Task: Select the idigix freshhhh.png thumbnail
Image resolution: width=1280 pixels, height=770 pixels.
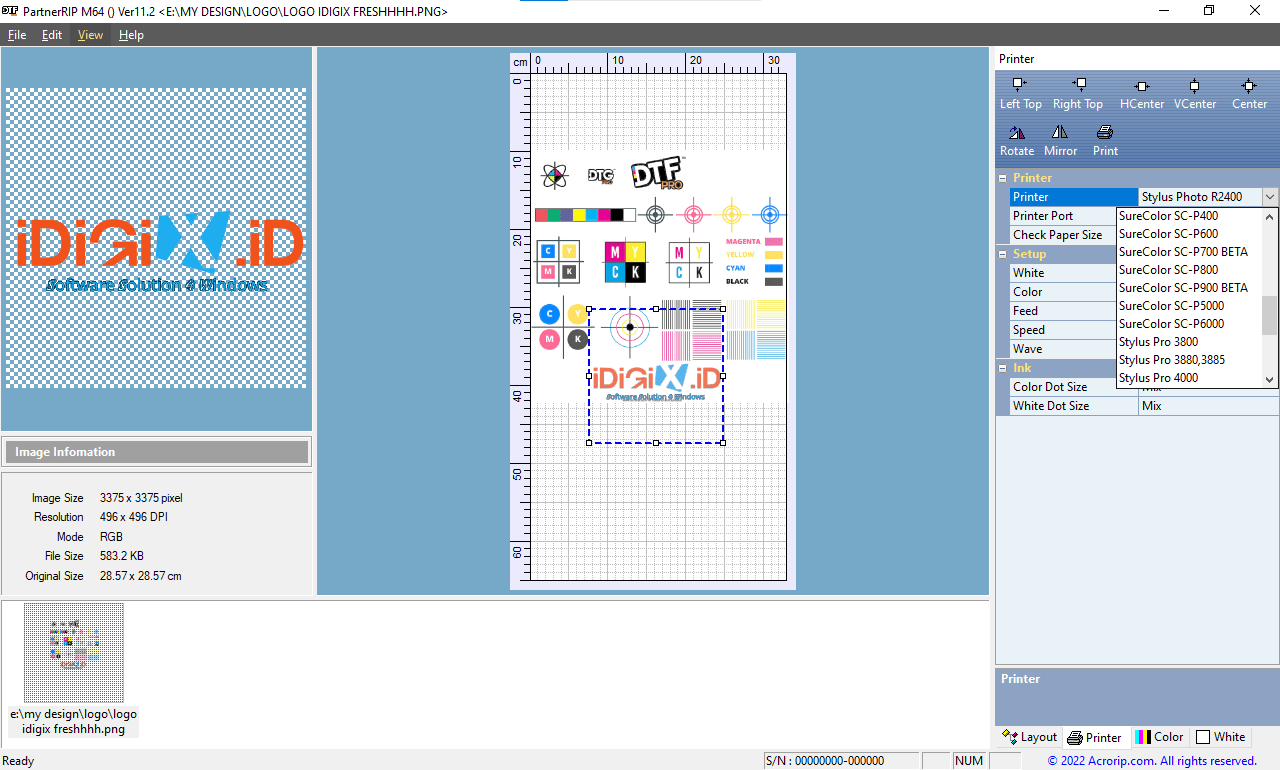Action: 74,652
